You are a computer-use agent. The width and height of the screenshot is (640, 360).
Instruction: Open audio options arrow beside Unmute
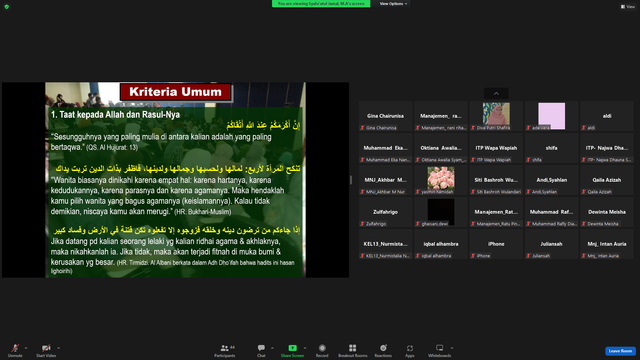point(26,348)
